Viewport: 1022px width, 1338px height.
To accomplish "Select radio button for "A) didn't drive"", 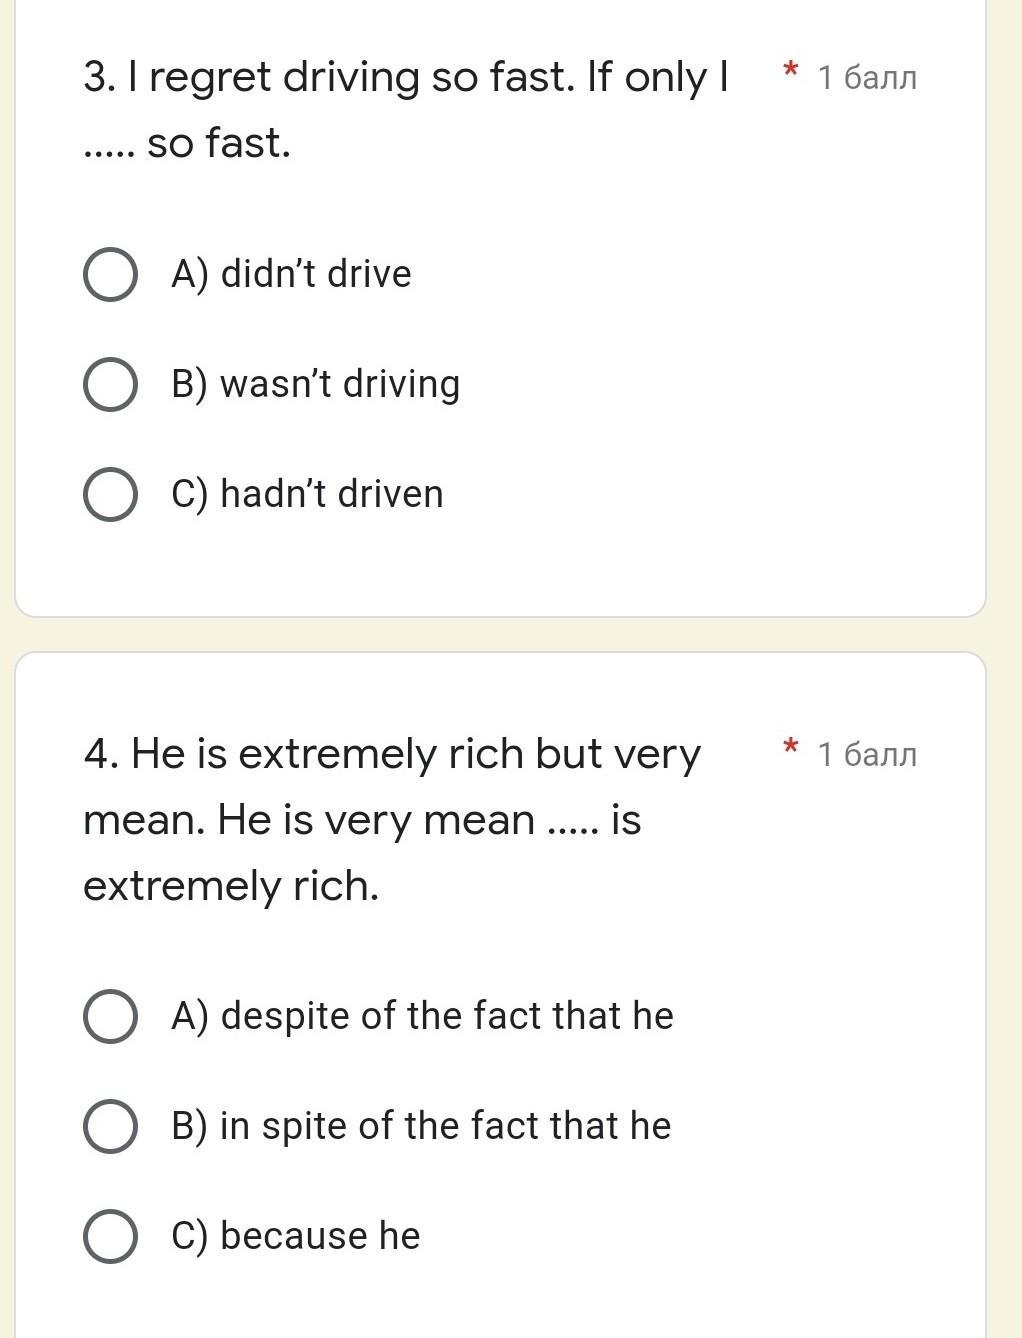I will pyautogui.click(x=110, y=275).
